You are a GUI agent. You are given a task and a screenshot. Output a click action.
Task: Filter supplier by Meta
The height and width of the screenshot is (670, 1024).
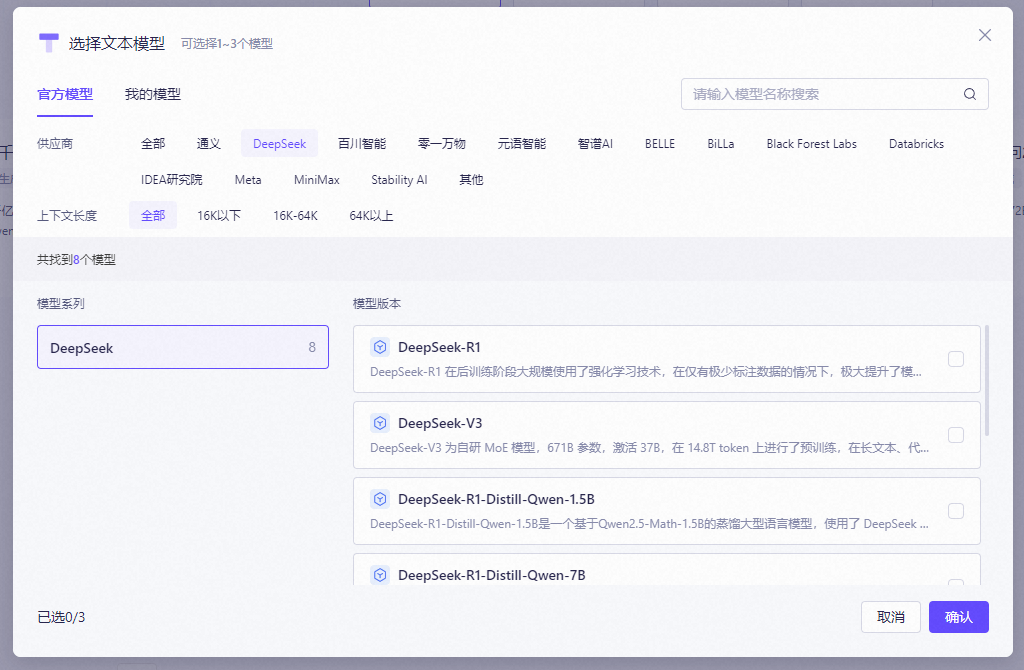[248, 180]
